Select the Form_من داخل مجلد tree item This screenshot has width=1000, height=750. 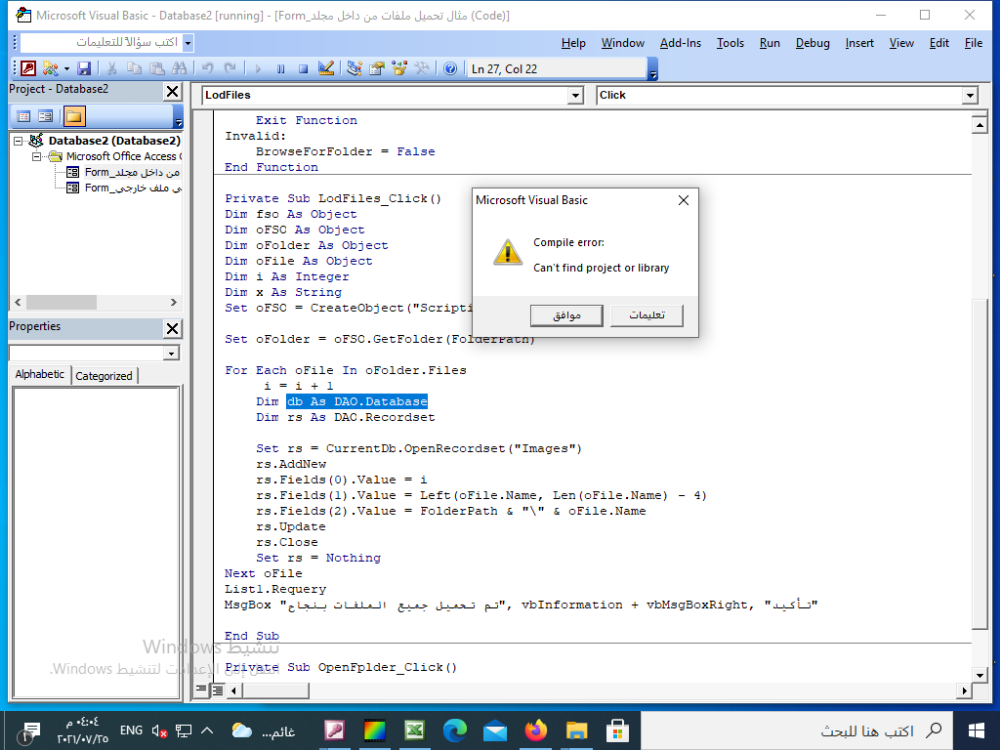(132, 172)
